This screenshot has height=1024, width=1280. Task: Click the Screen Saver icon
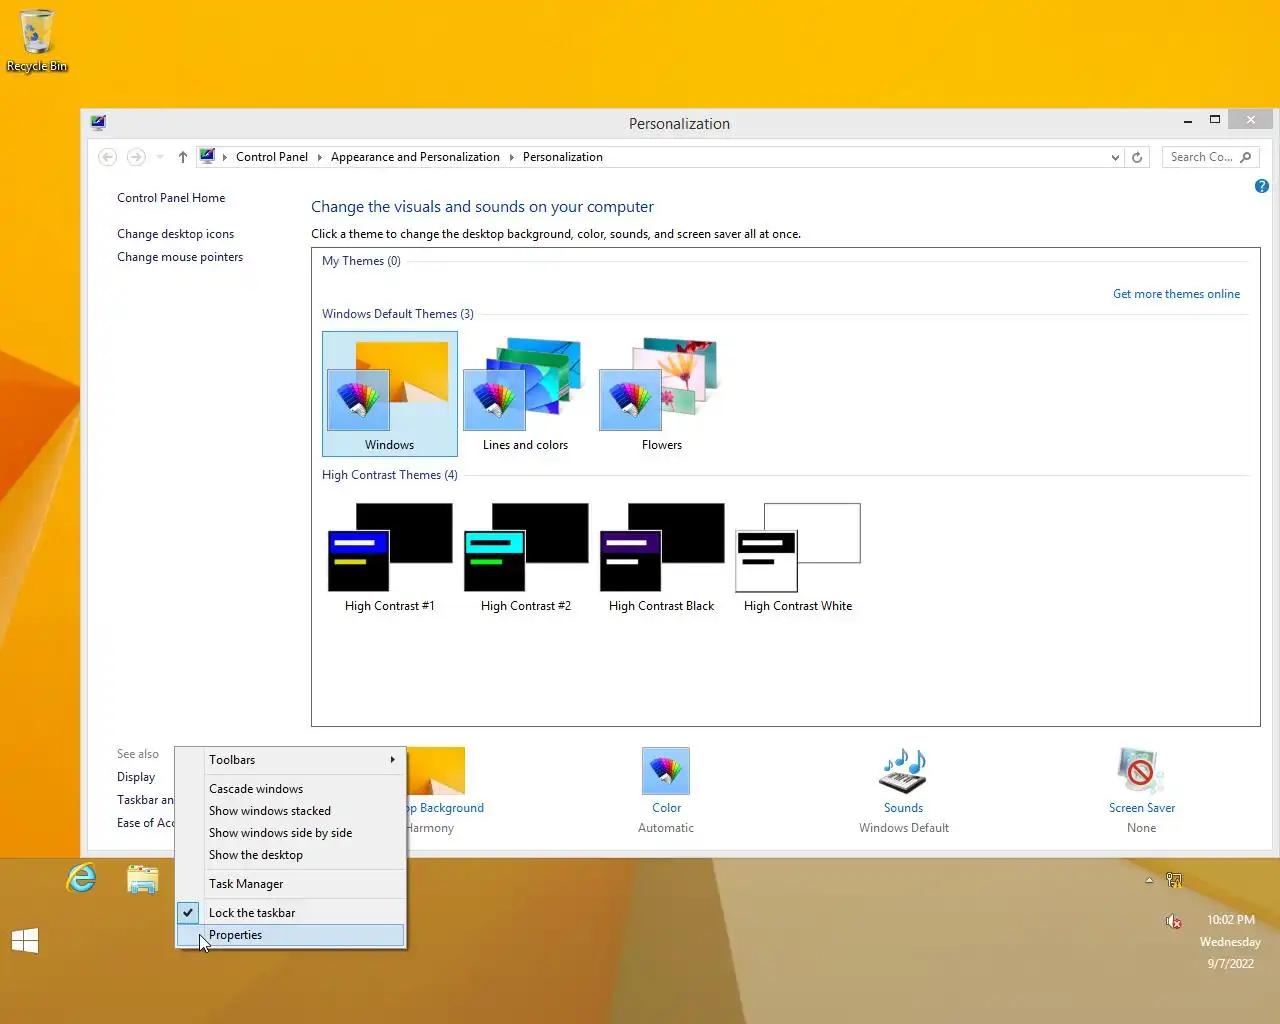[1140, 771]
